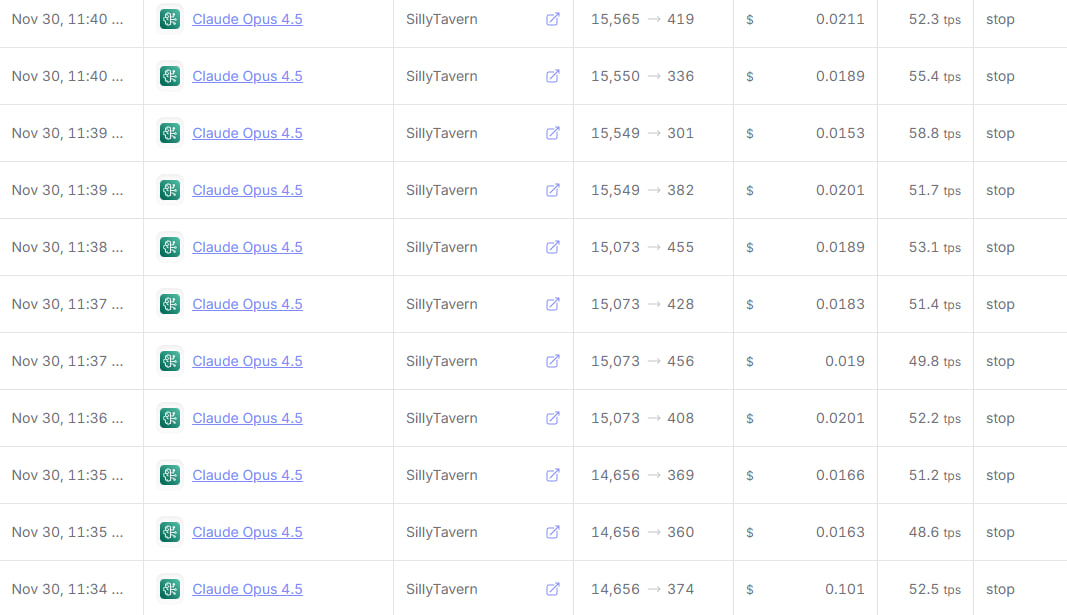Open Claude Opus 4.5 link in 15,549 → 382 row
This screenshot has width=1067, height=615.
click(247, 190)
